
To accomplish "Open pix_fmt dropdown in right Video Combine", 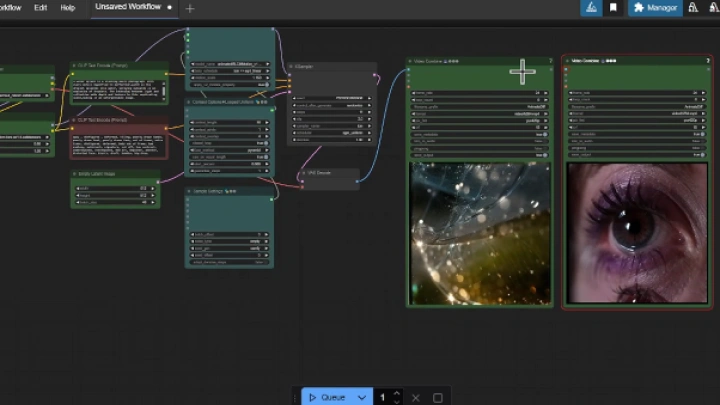I will point(637,120).
